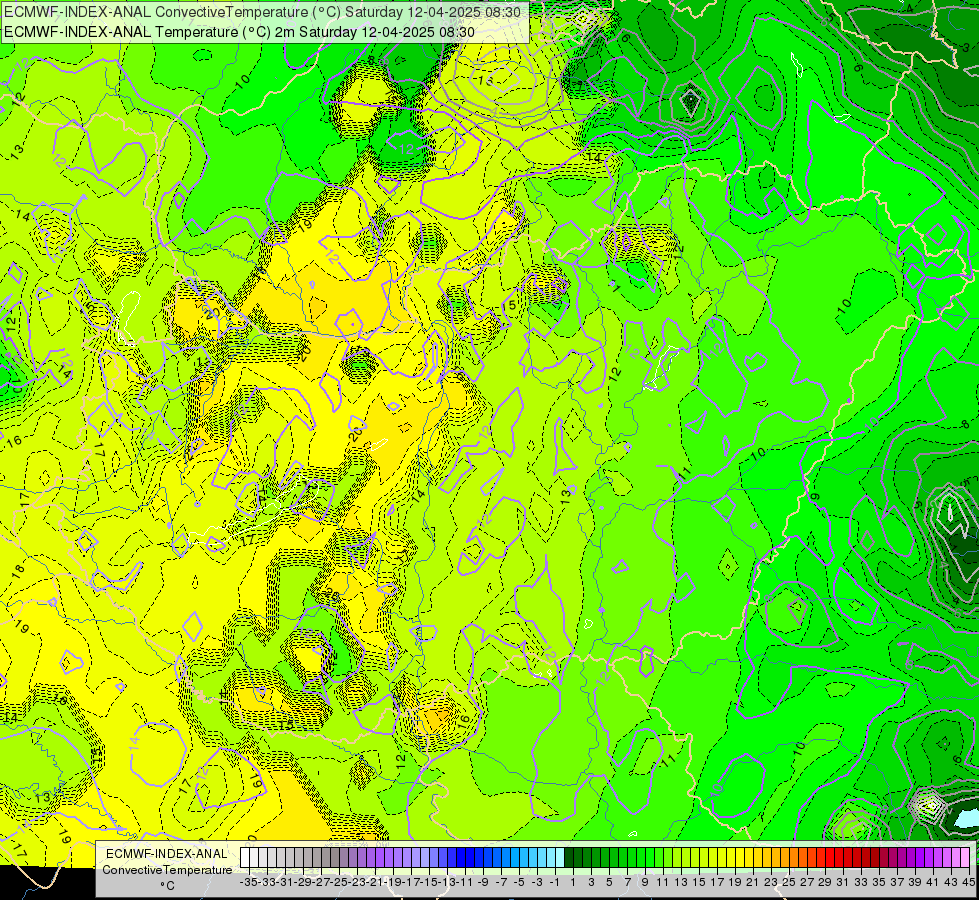
Task: Click the -1 value in the legend scale
Action: [555, 882]
